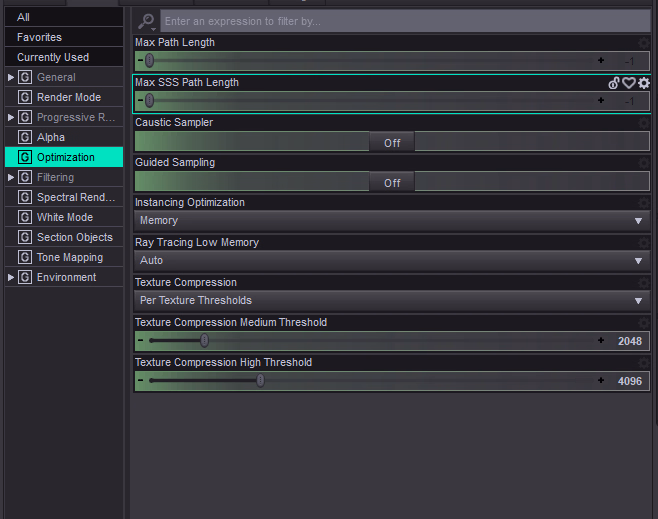Increase Max Path Length with plus button
The height and width of the screenshot is (519, 658).
(x=601, y=60)
